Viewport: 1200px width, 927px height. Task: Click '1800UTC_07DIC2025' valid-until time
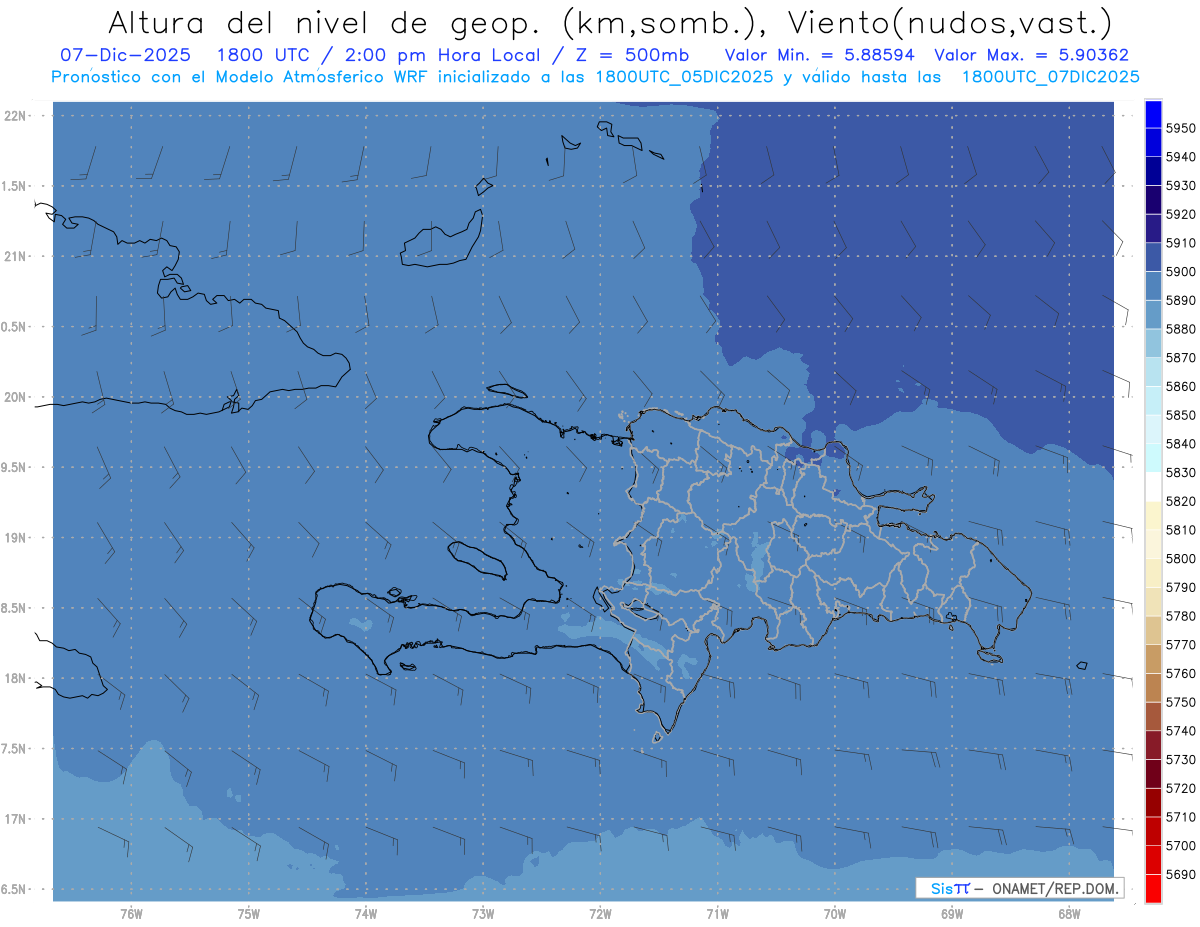[1050, 77]
